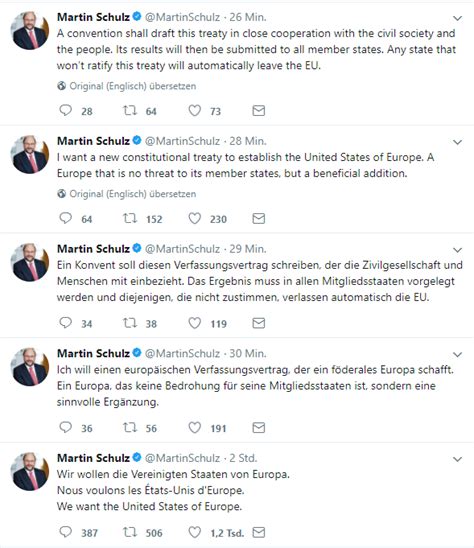Image resolution: width=474 pixels, height=548 pixels.
Task: Reply to the tweet with 387 replies
Action: [x=65, y=532]
